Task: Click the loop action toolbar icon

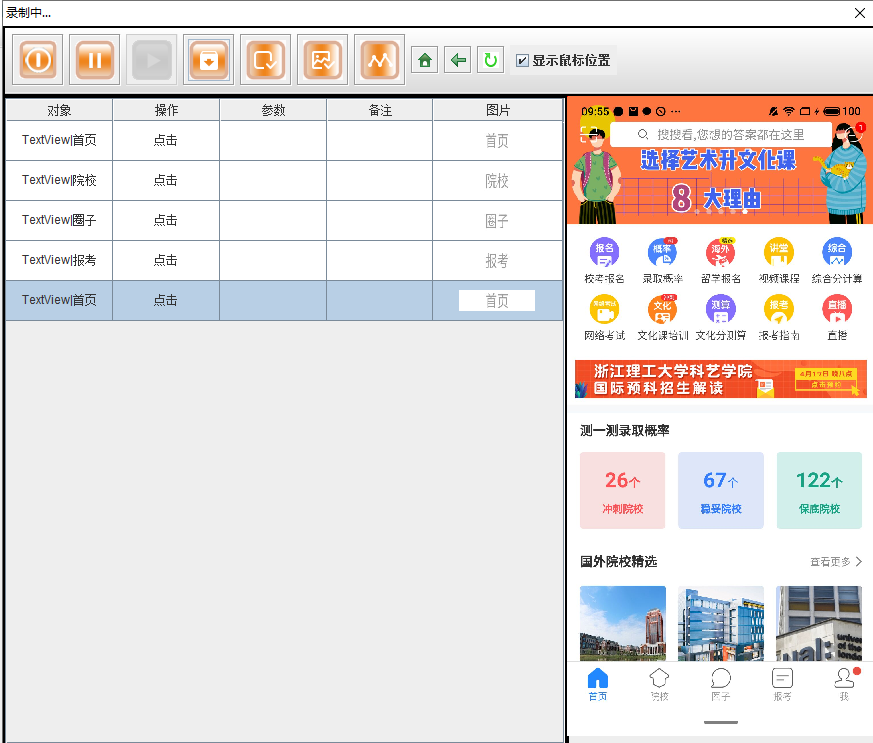Action: [x=265, y=59]
